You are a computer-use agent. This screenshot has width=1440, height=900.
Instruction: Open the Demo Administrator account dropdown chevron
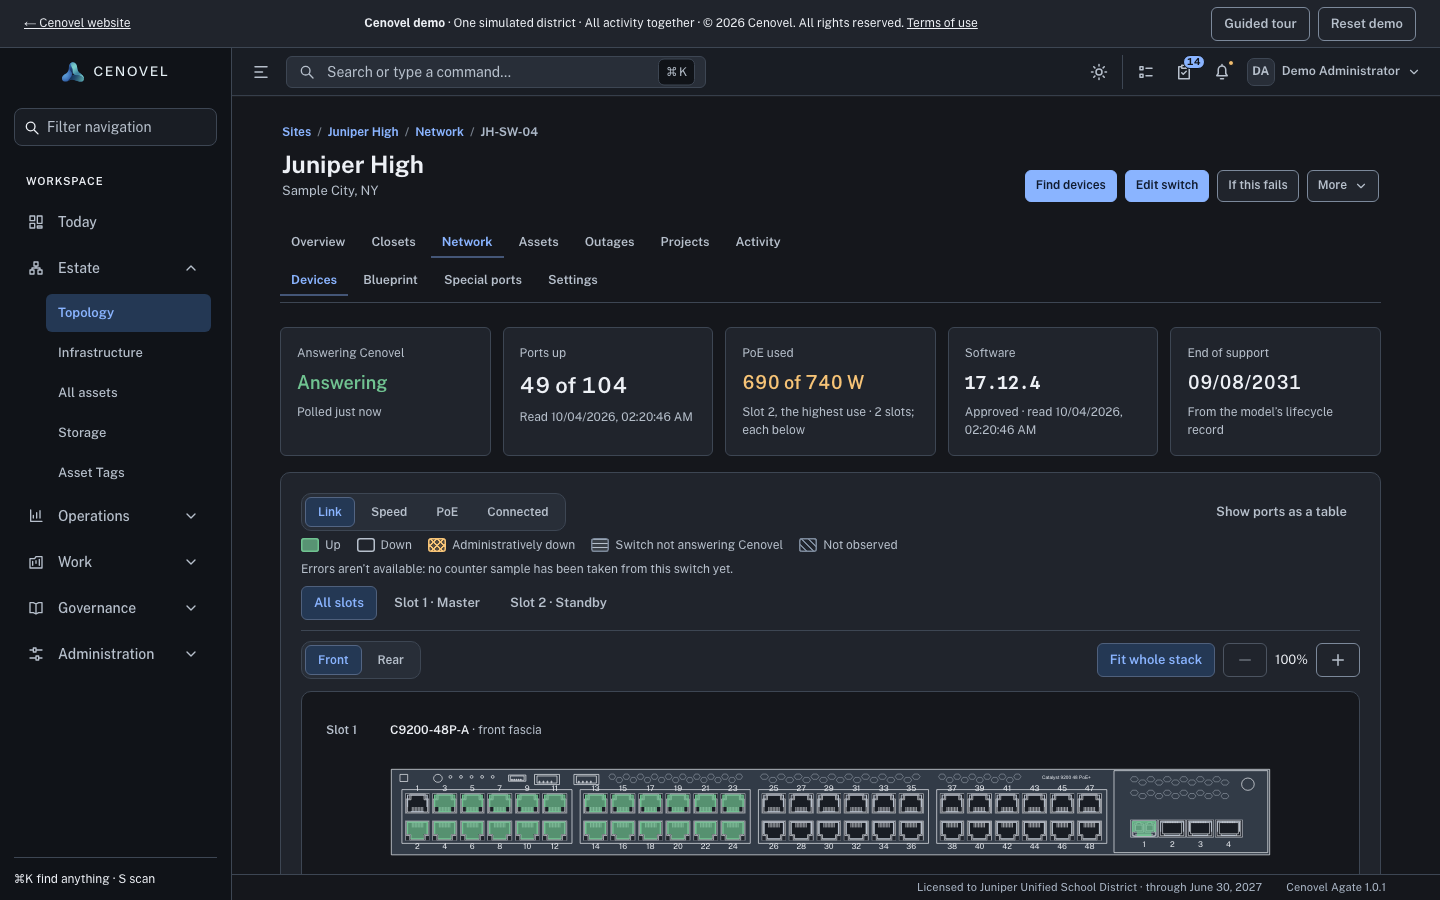coord(1414,72)
